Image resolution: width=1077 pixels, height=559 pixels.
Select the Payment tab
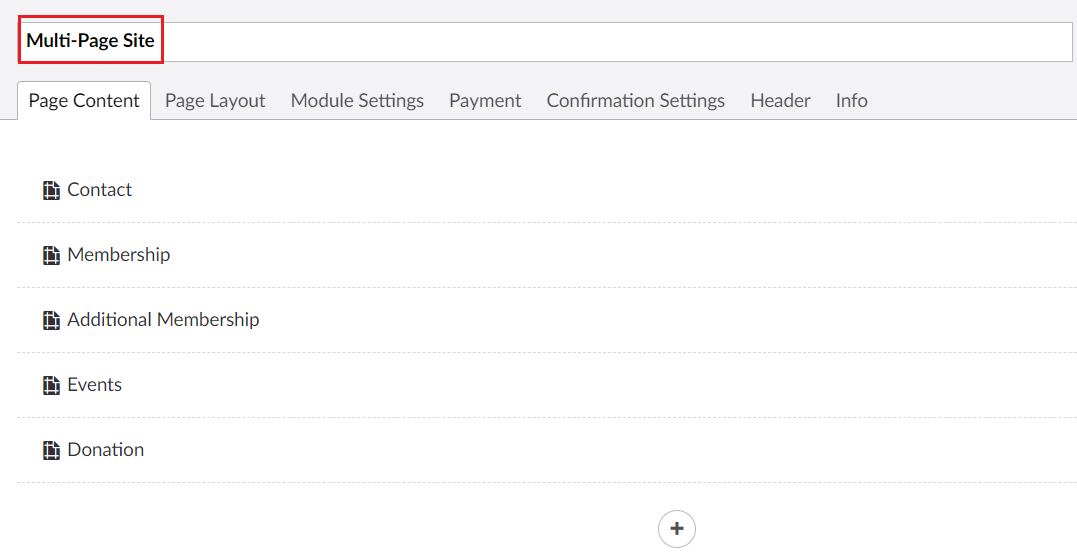(485, 101)
